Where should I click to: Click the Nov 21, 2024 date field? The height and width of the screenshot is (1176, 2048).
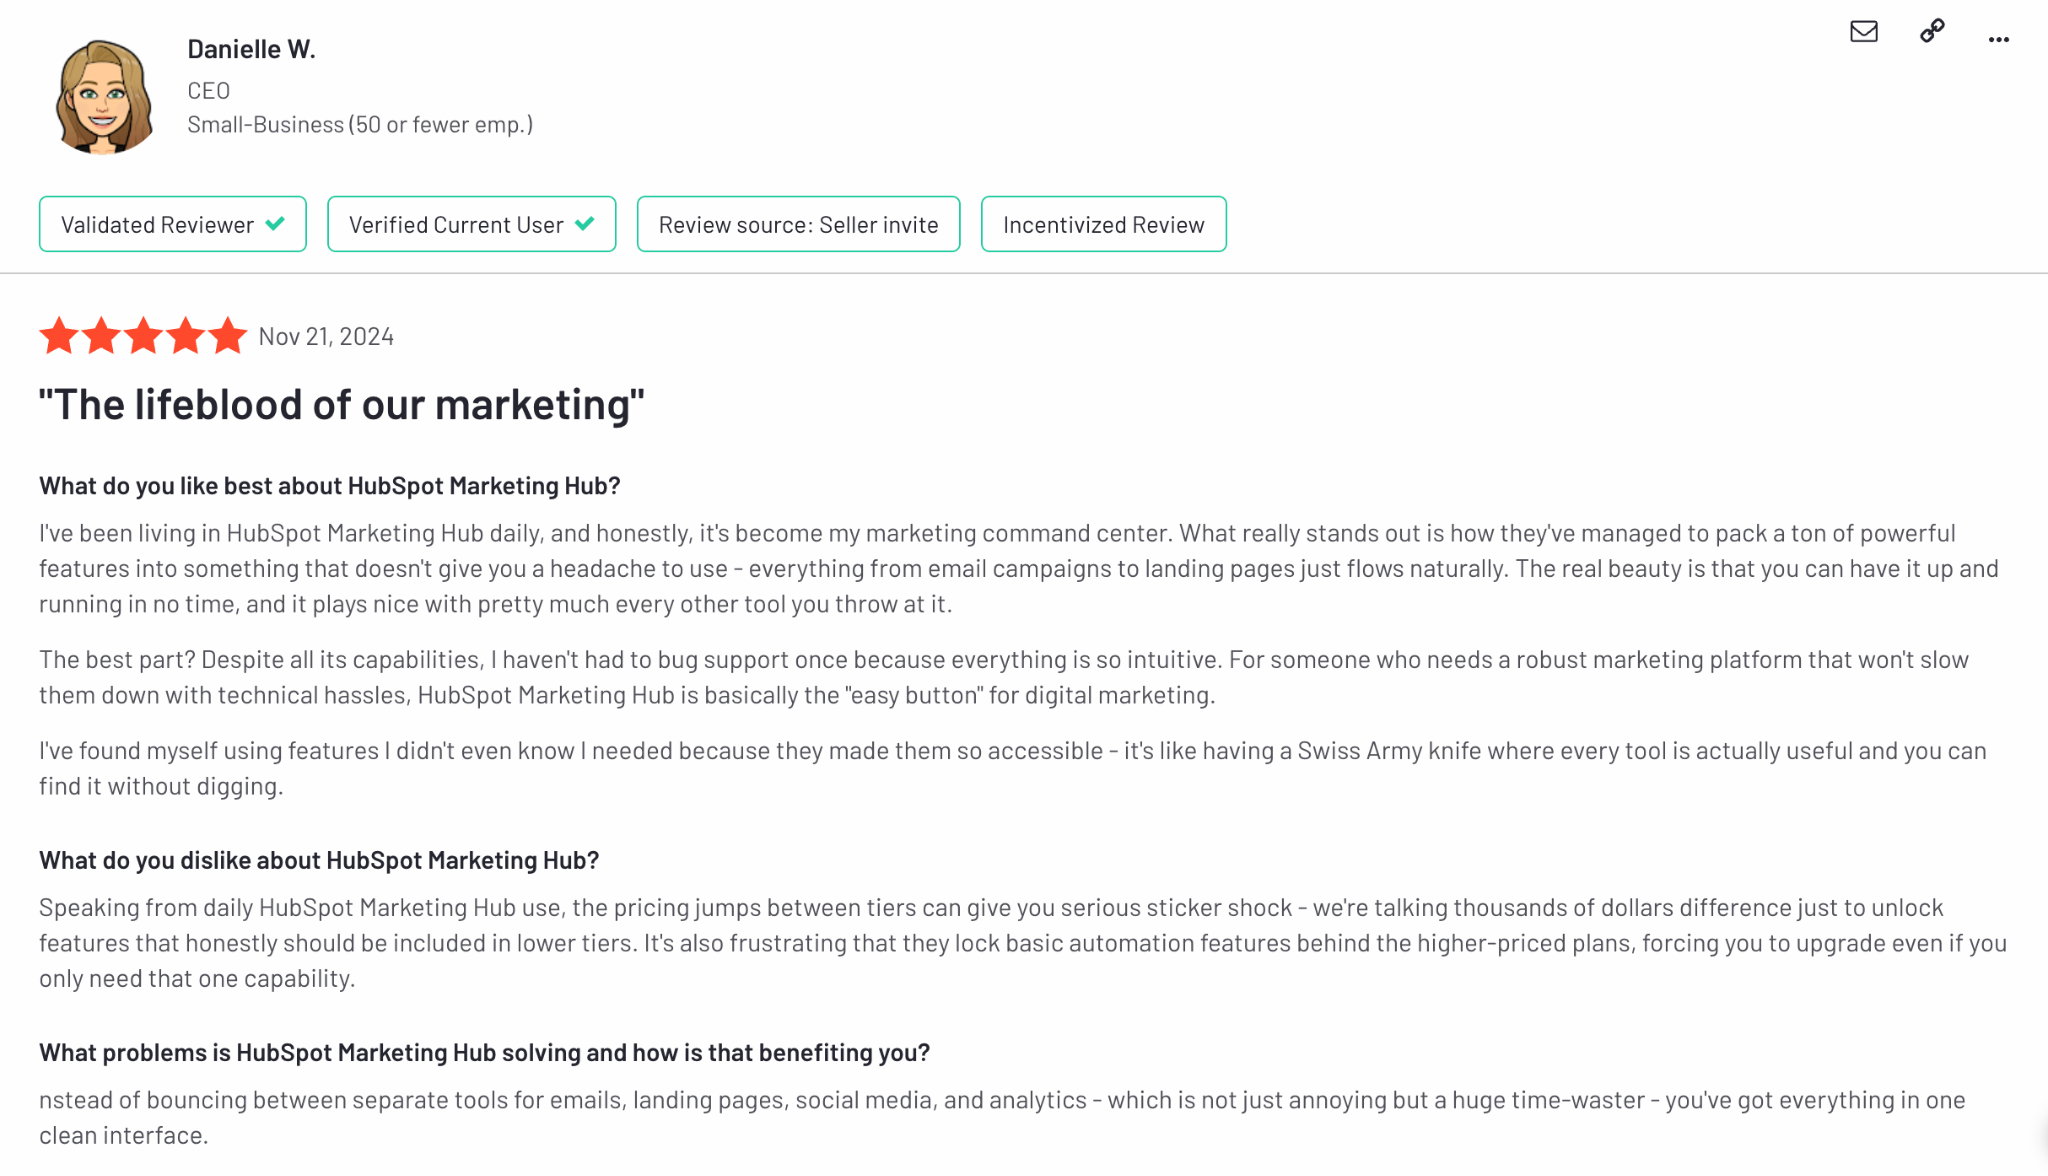tap(324, 335)
